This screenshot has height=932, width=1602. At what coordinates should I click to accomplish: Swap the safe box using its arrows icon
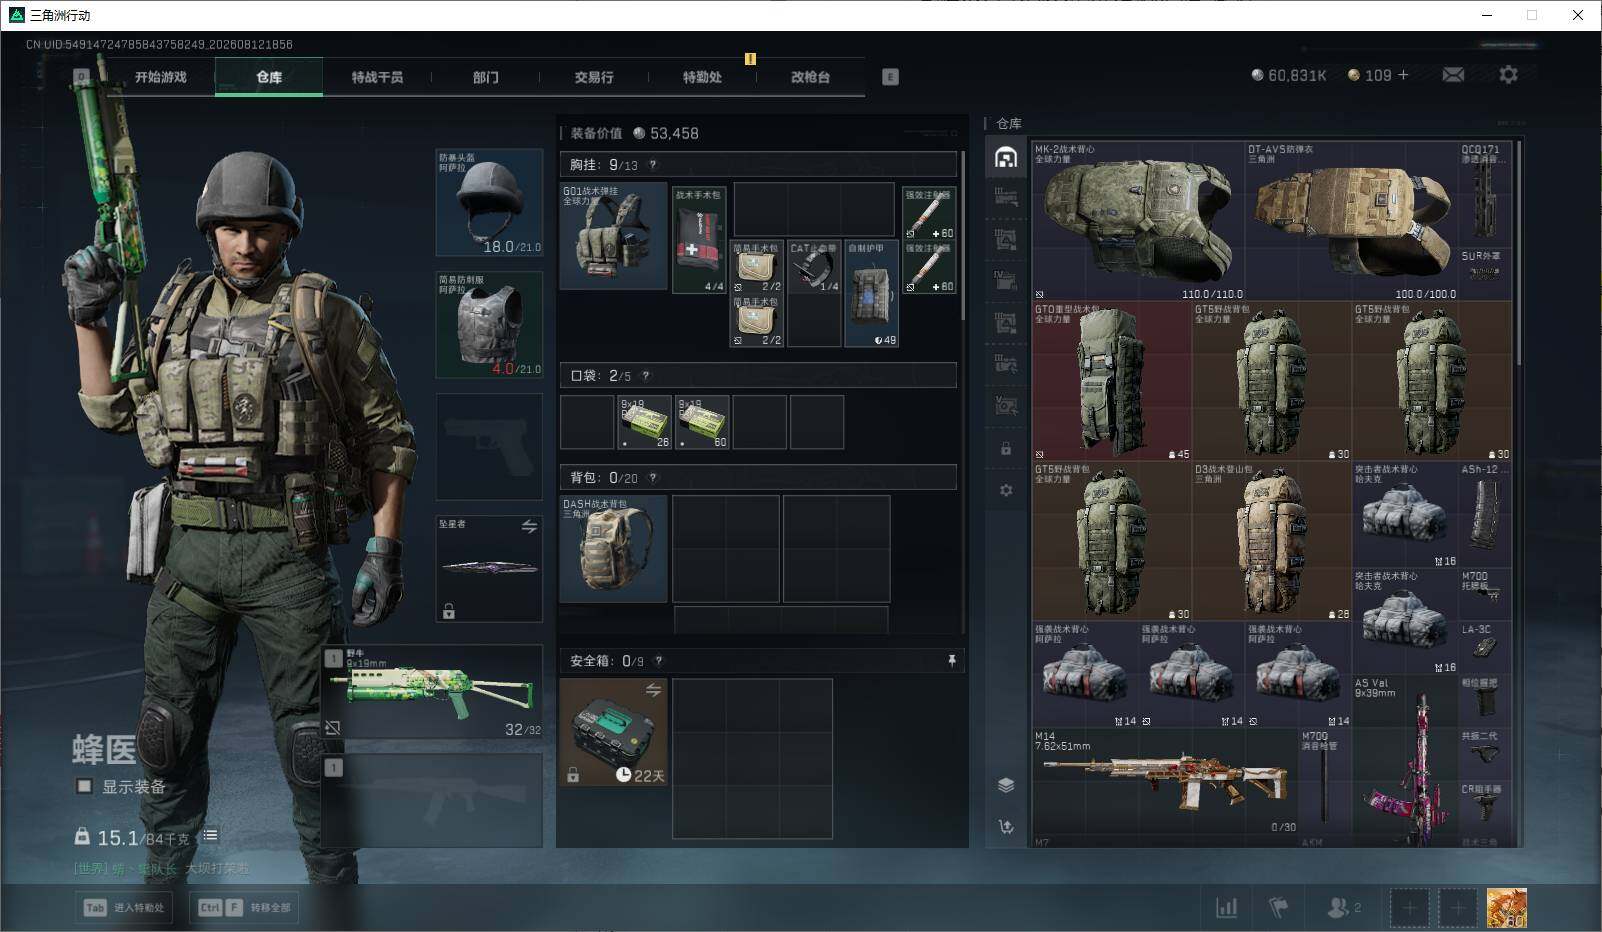click(653, 690)
